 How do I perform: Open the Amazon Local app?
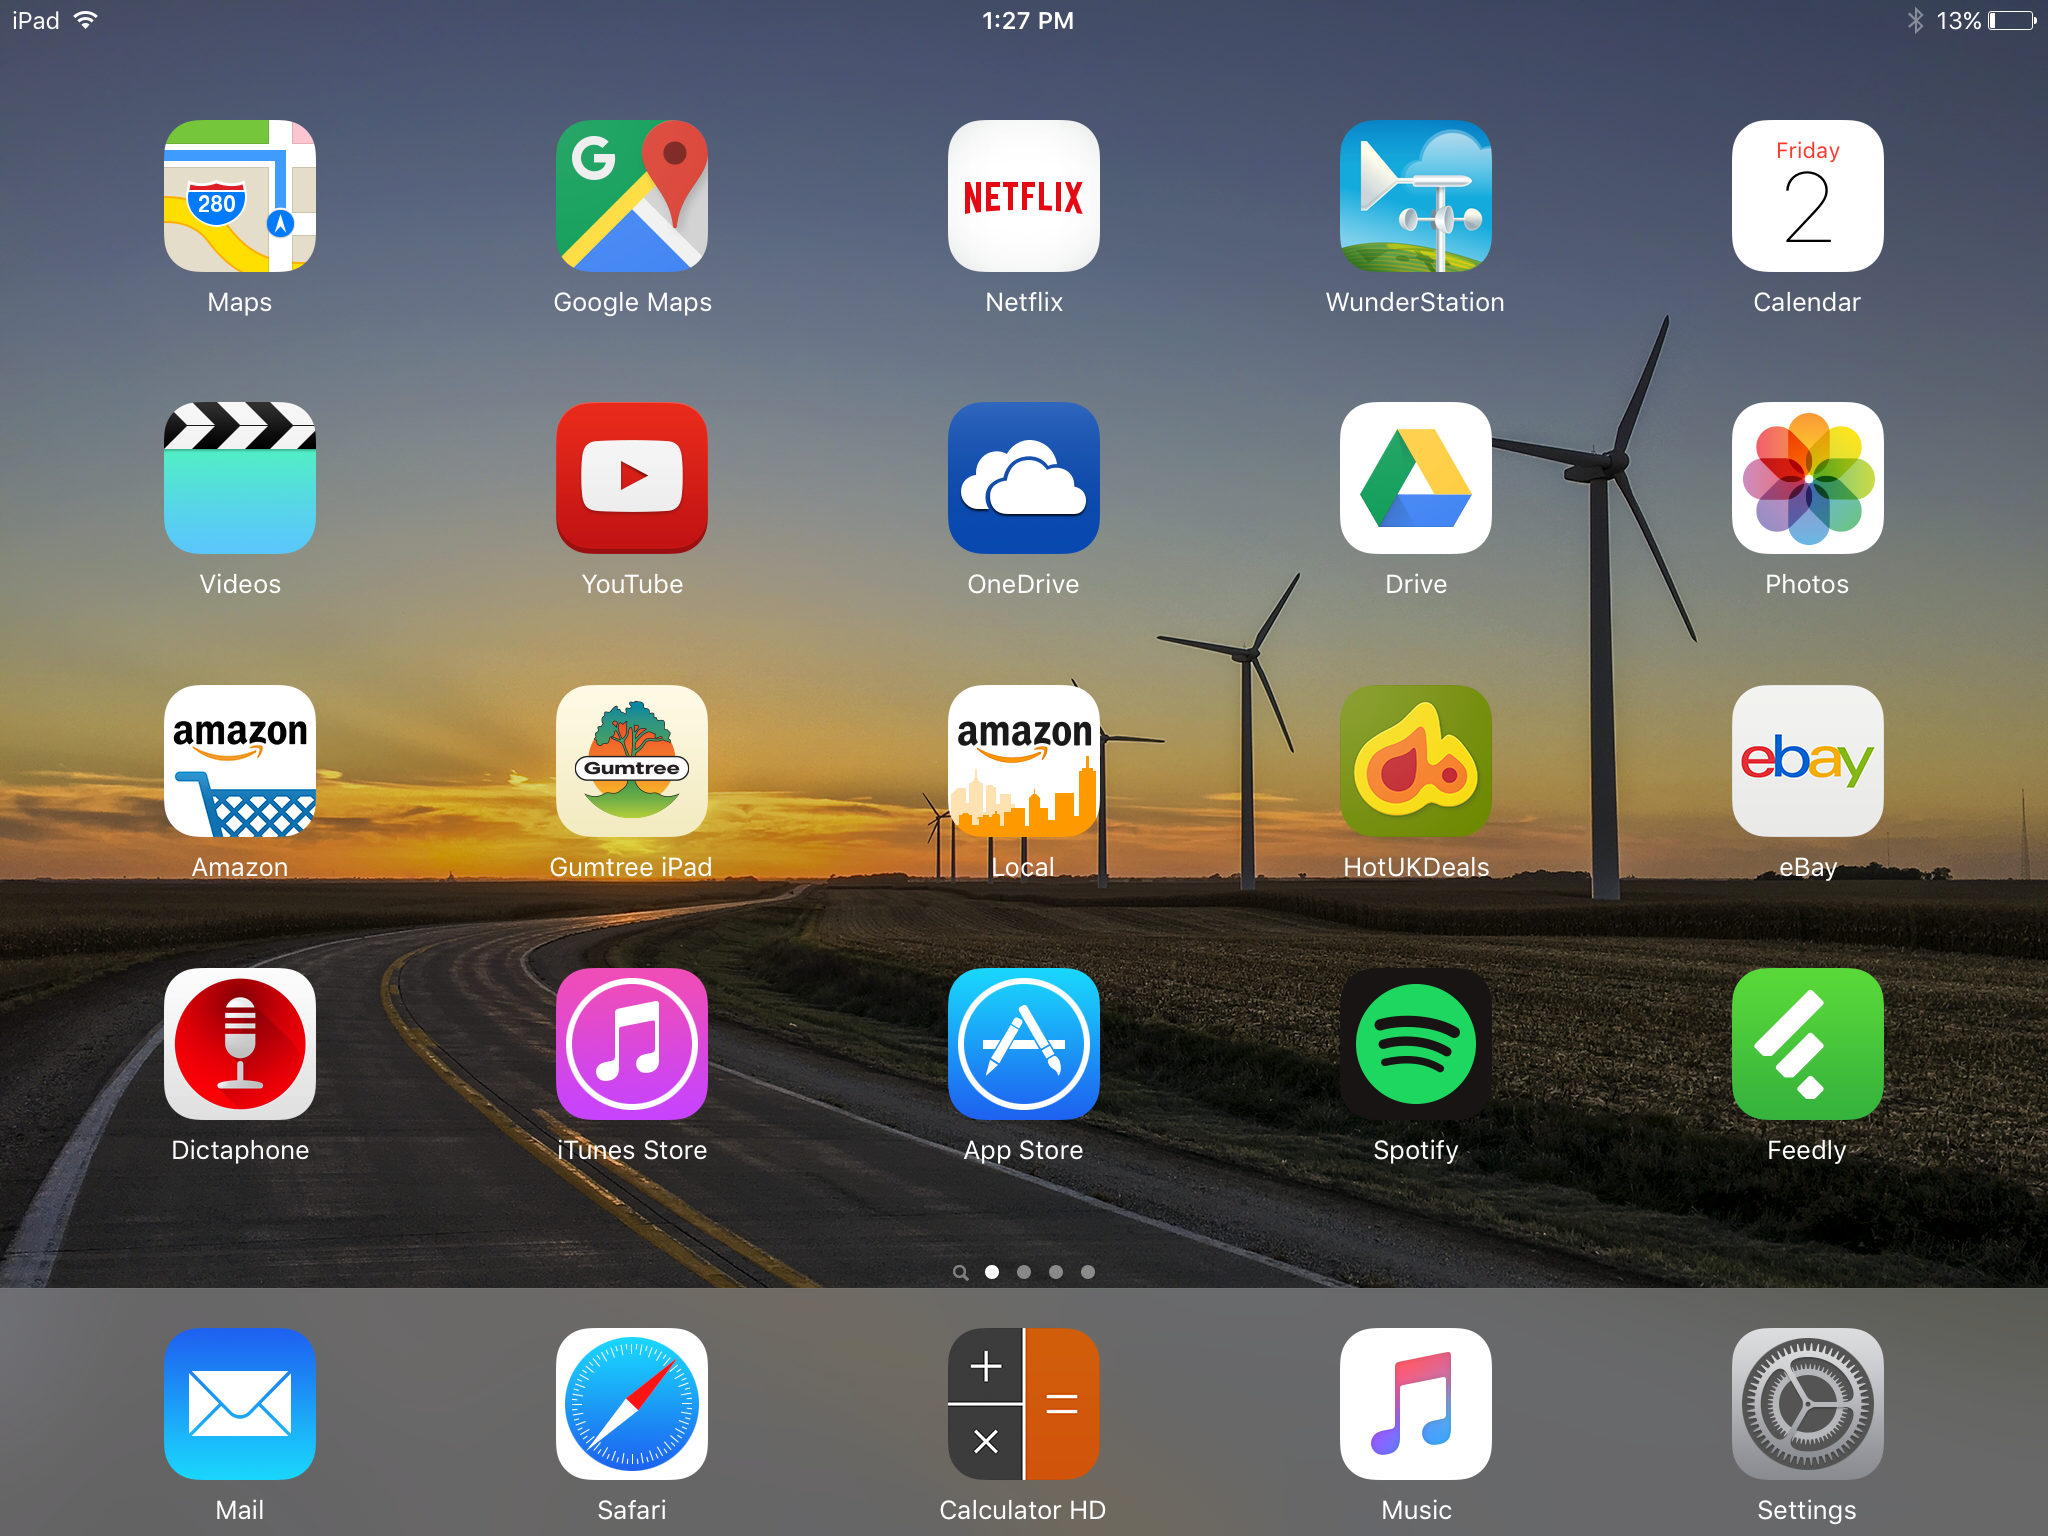pos(1024,761)
